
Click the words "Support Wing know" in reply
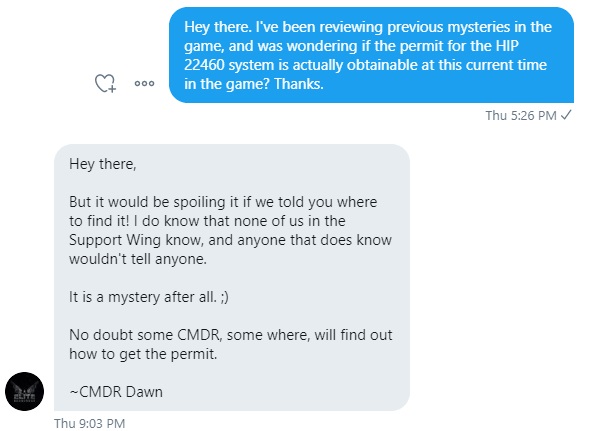(x=136, y=240)
